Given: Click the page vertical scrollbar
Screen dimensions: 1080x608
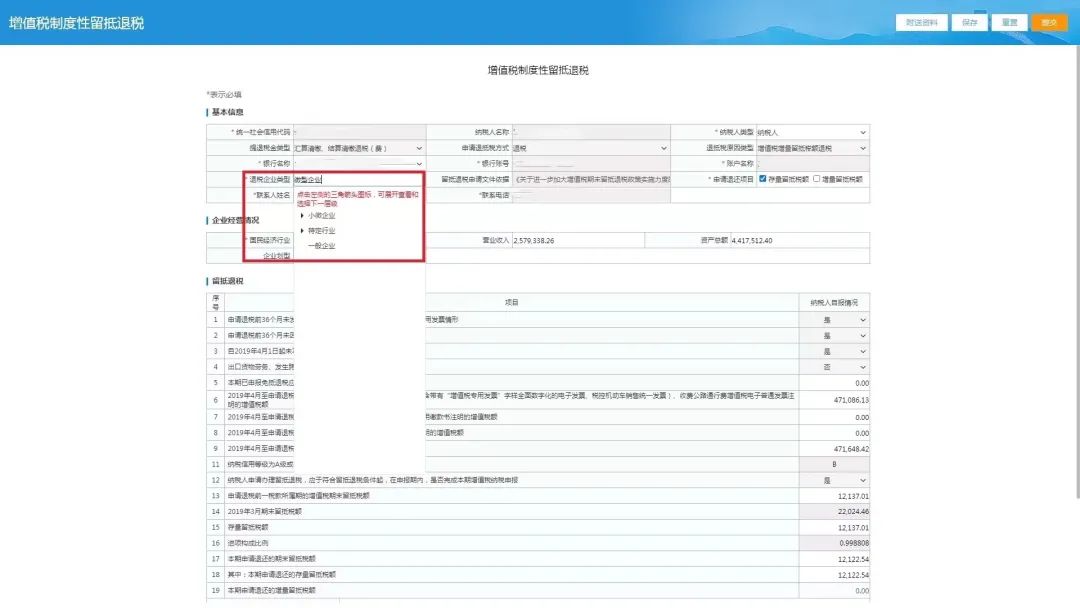Looking at the screenshot, I should point(1076,272).
